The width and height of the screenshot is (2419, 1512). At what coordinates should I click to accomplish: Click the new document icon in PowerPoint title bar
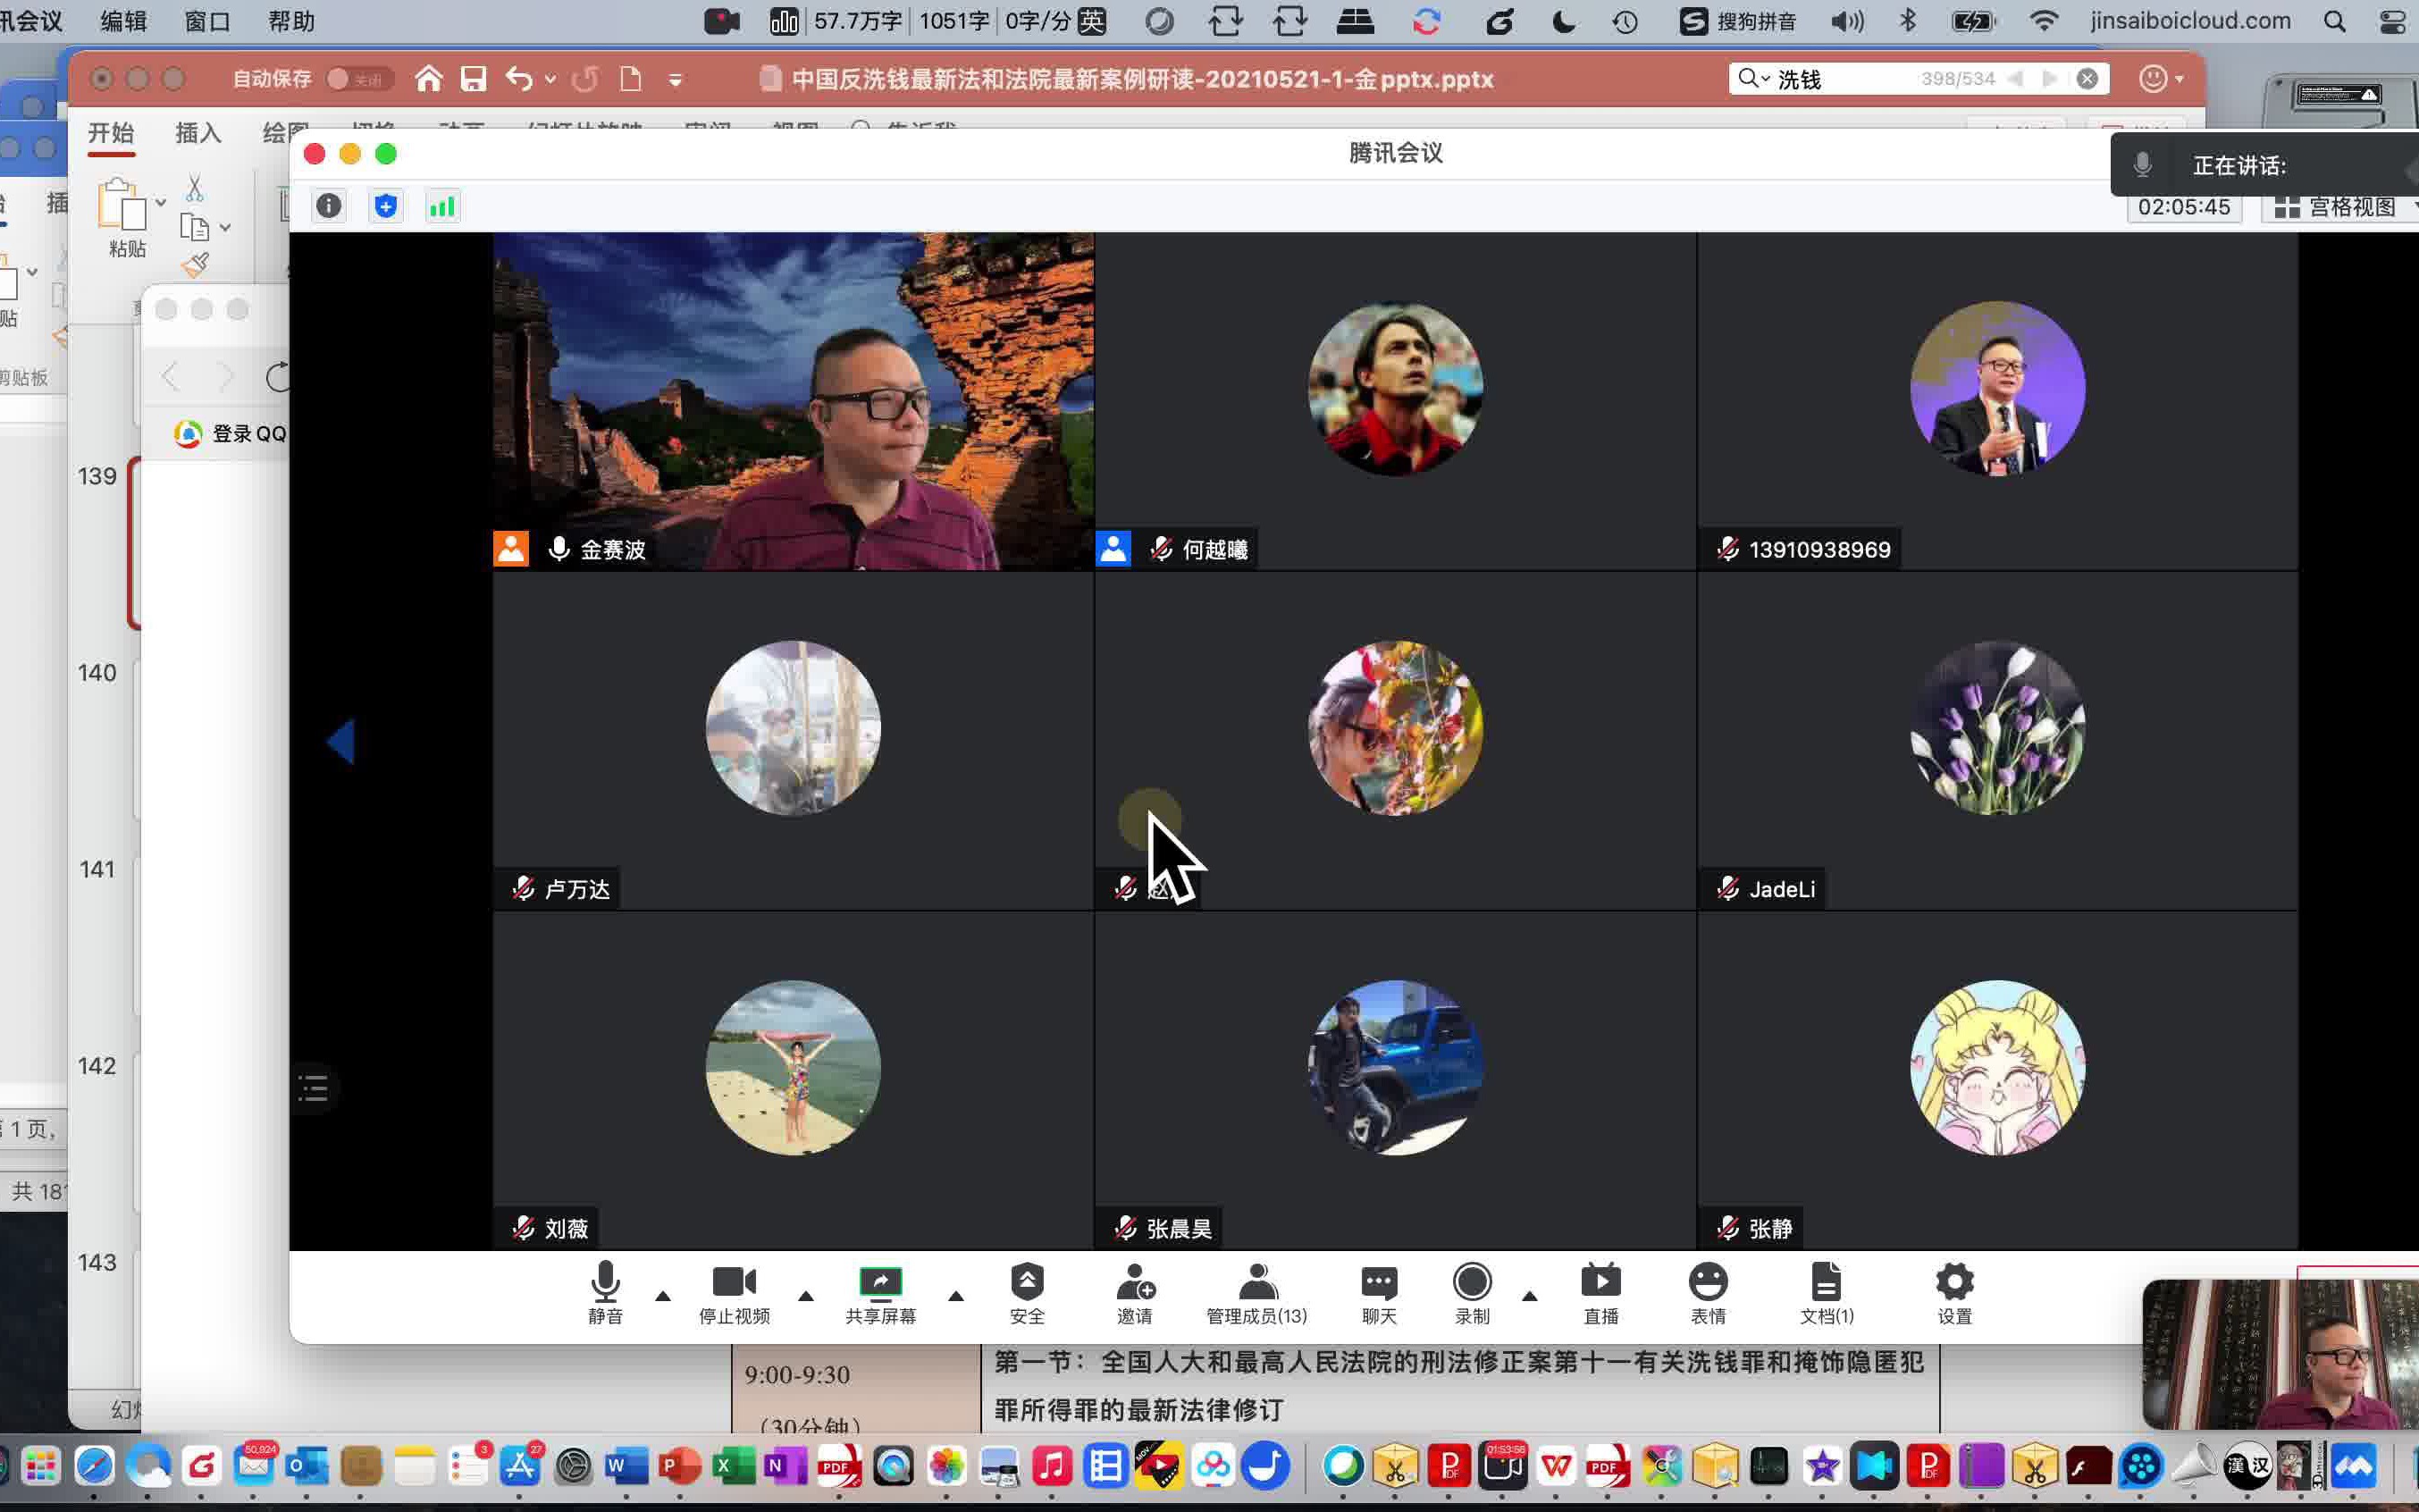coord(631,78)
